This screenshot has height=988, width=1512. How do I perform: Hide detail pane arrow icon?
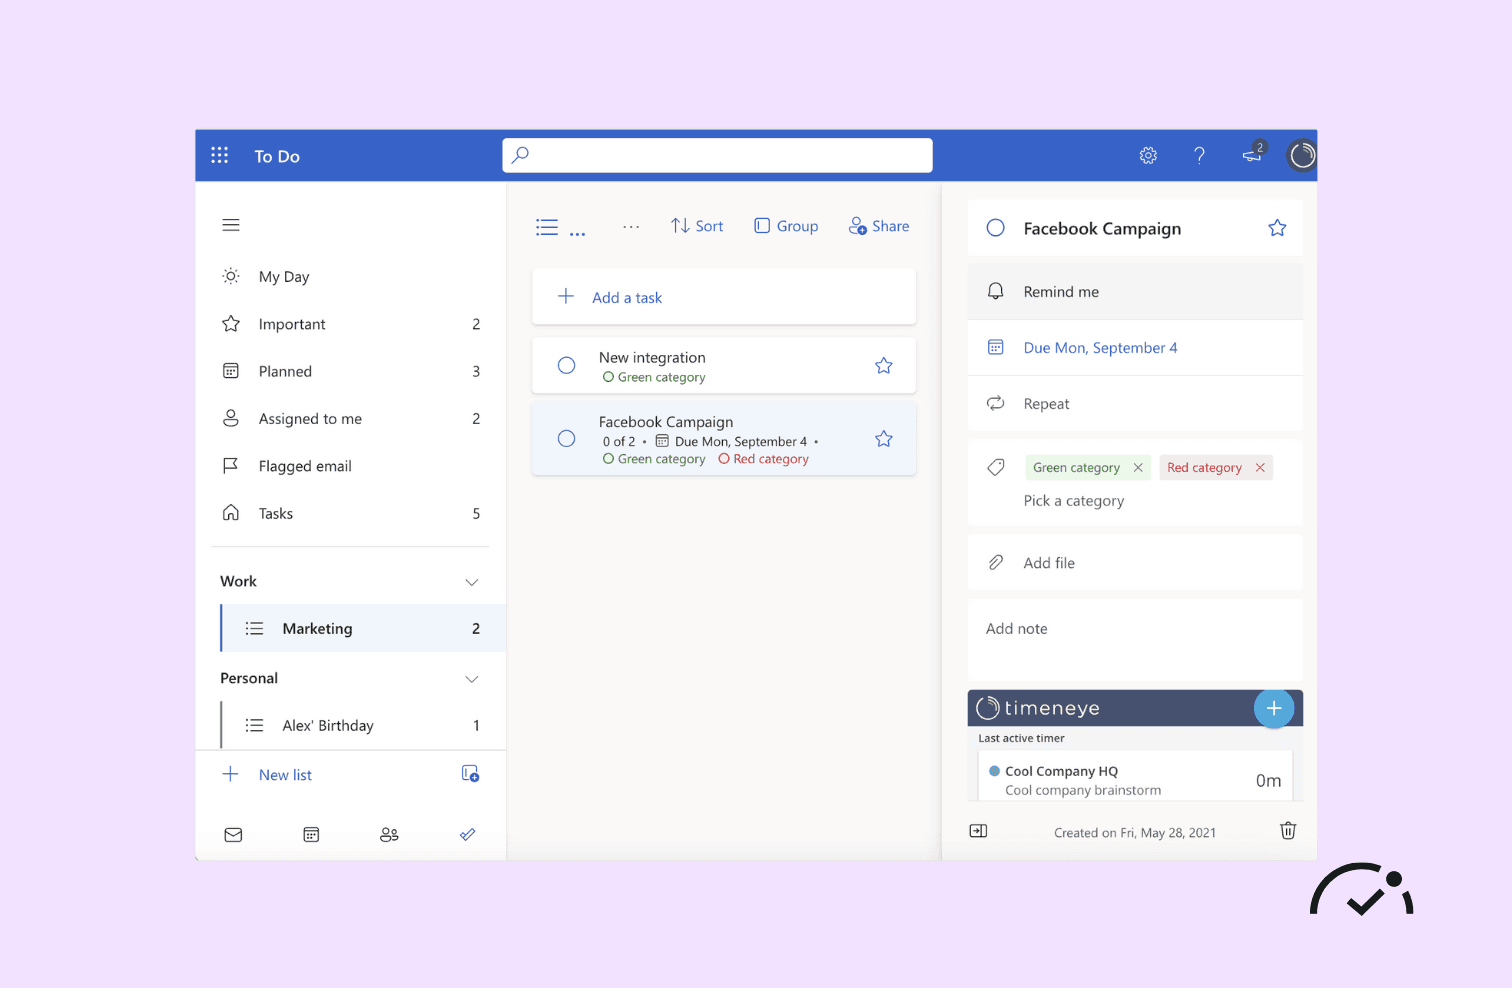coord(978,831)
